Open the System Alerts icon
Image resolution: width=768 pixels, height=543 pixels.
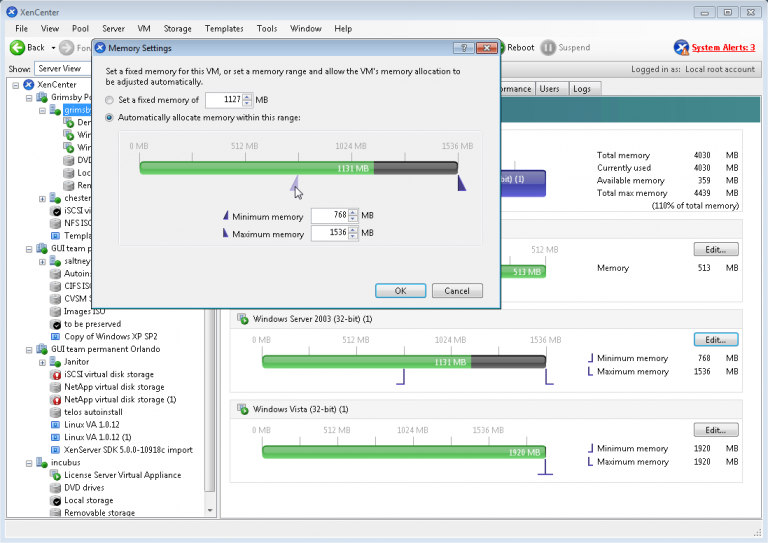pyautogui.click(x=681, y=47)
